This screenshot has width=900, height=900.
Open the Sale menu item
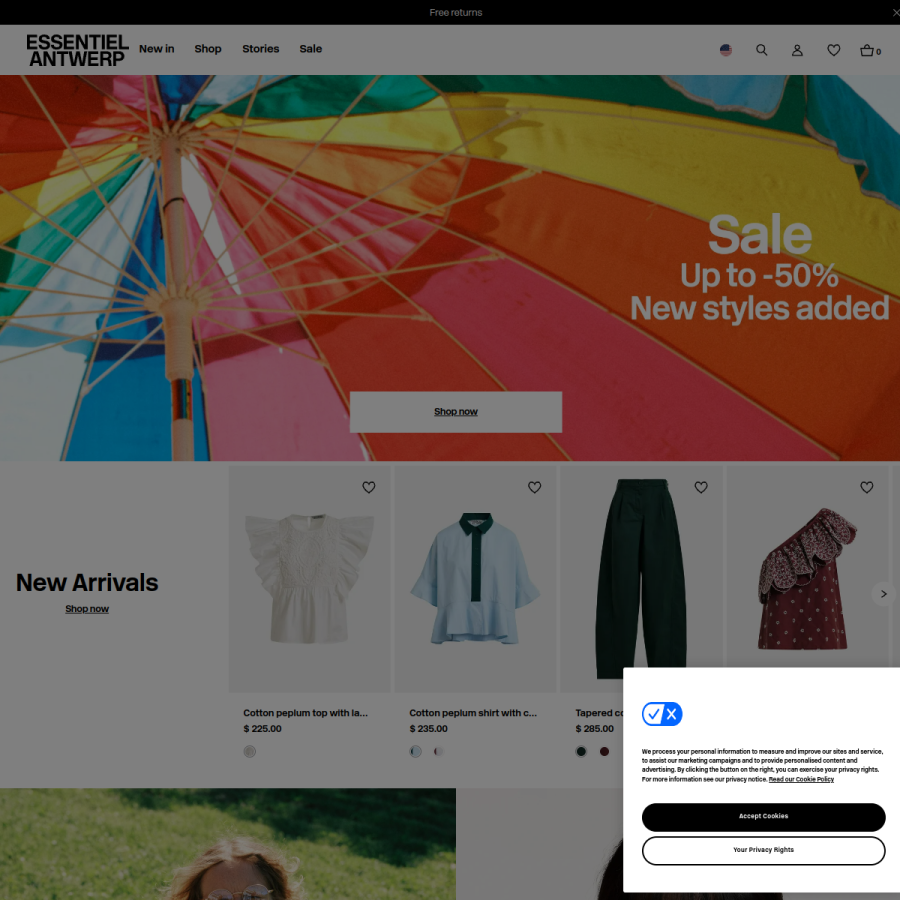click(x=311, y=49)
